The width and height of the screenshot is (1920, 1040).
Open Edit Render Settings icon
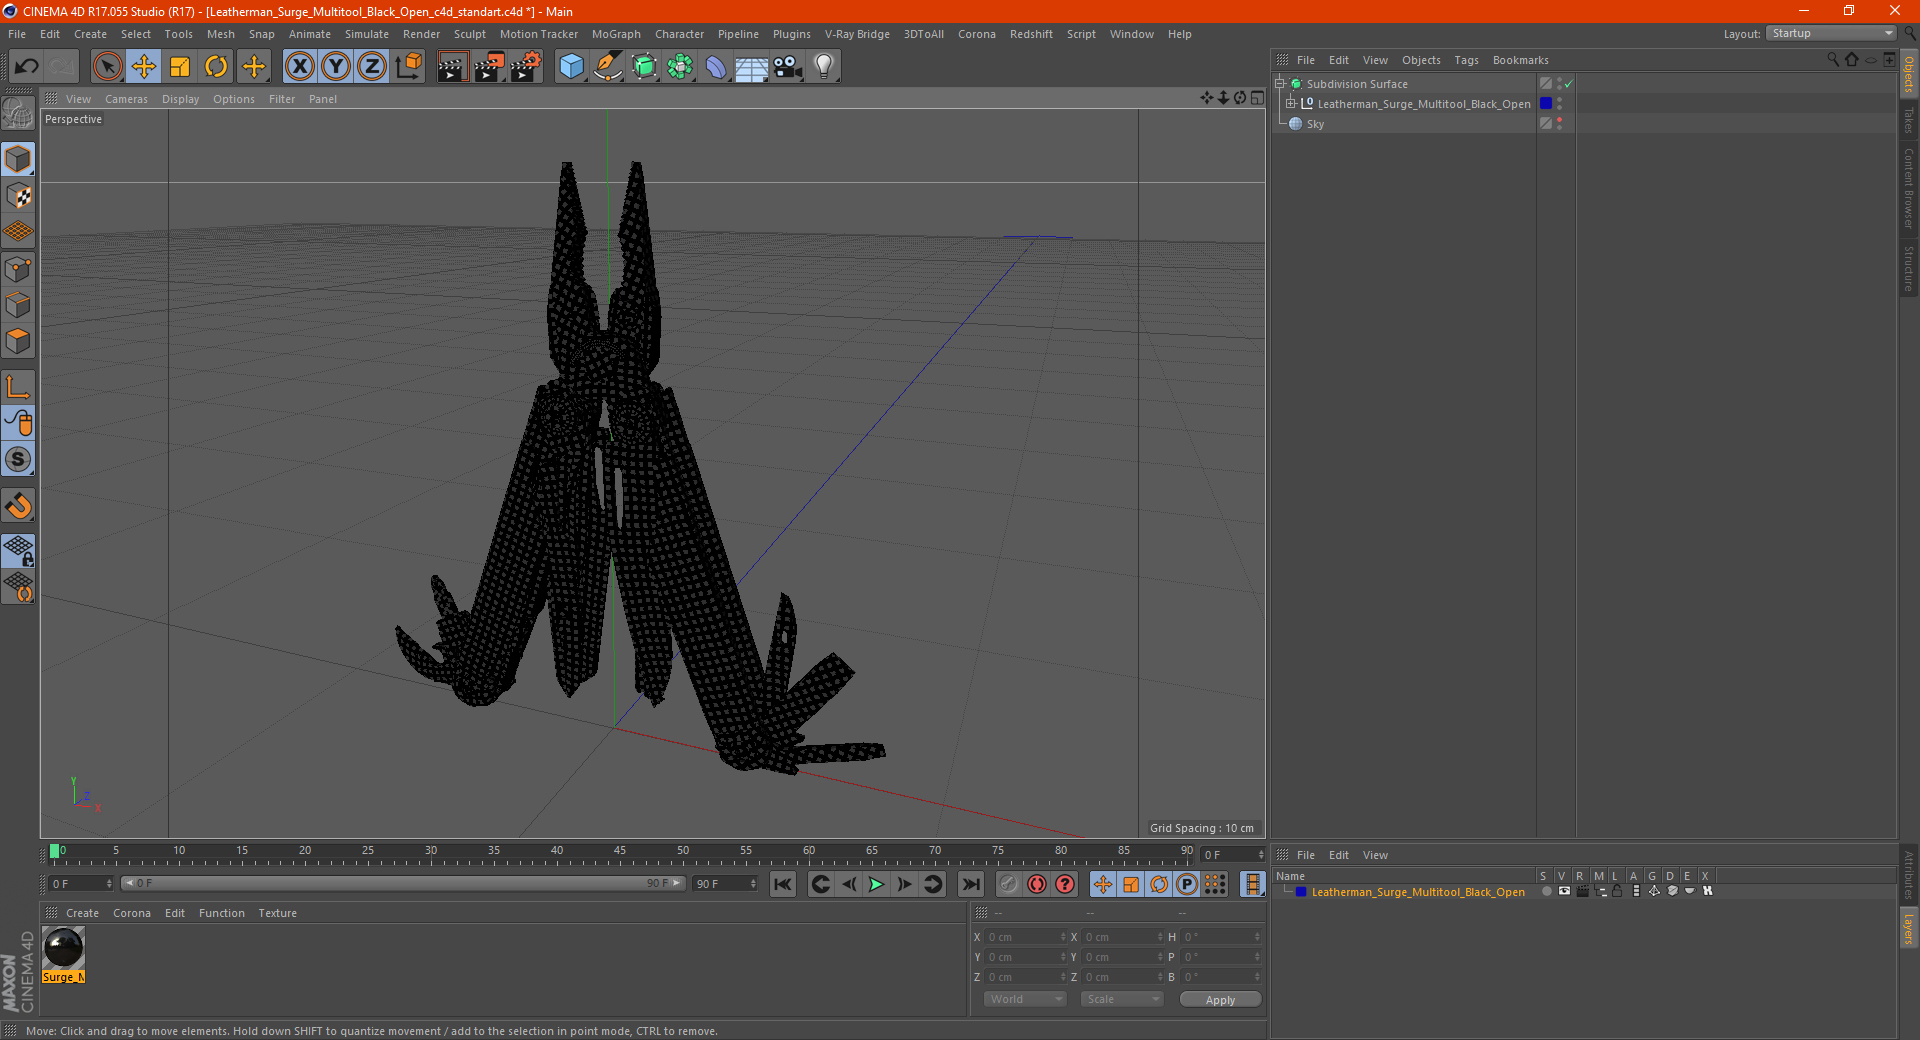526,67
